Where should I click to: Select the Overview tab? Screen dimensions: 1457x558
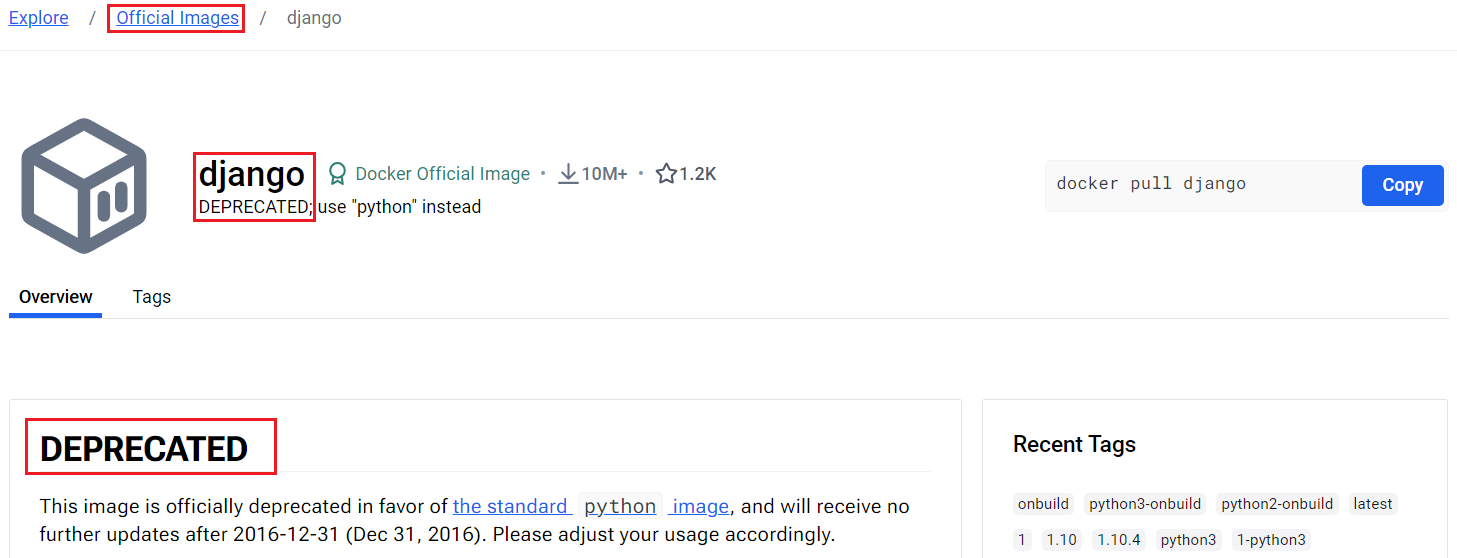pos(56,297)
